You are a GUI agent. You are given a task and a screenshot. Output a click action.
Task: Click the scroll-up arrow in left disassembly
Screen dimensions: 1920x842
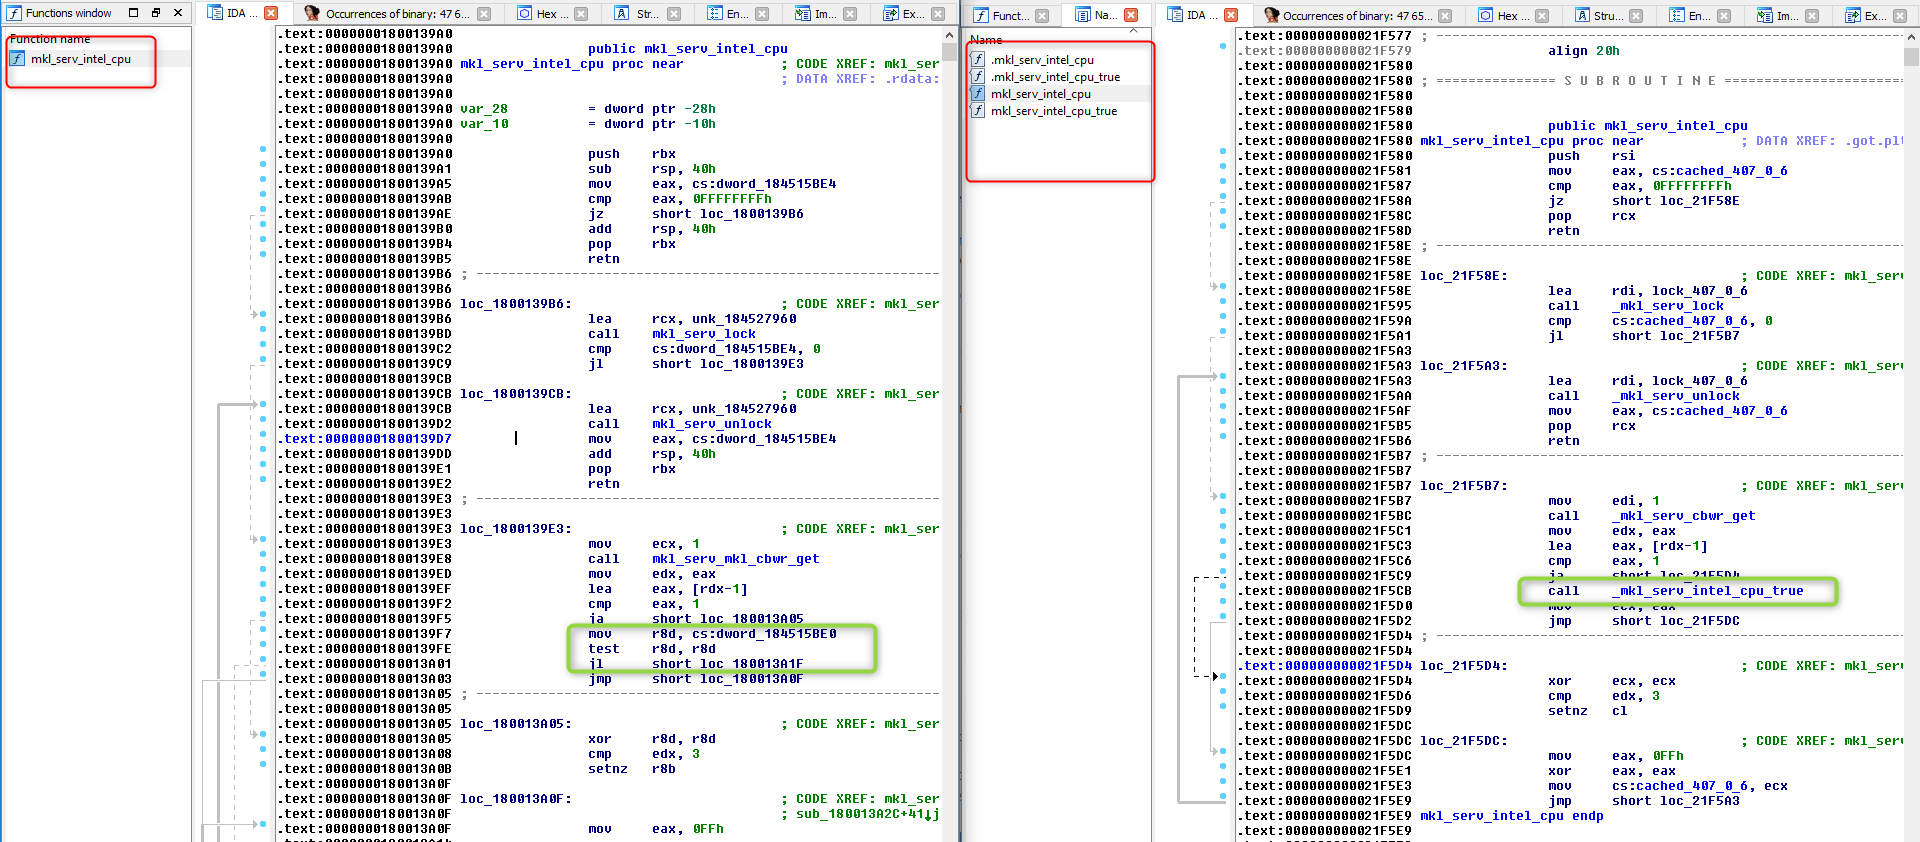(949, 34)
